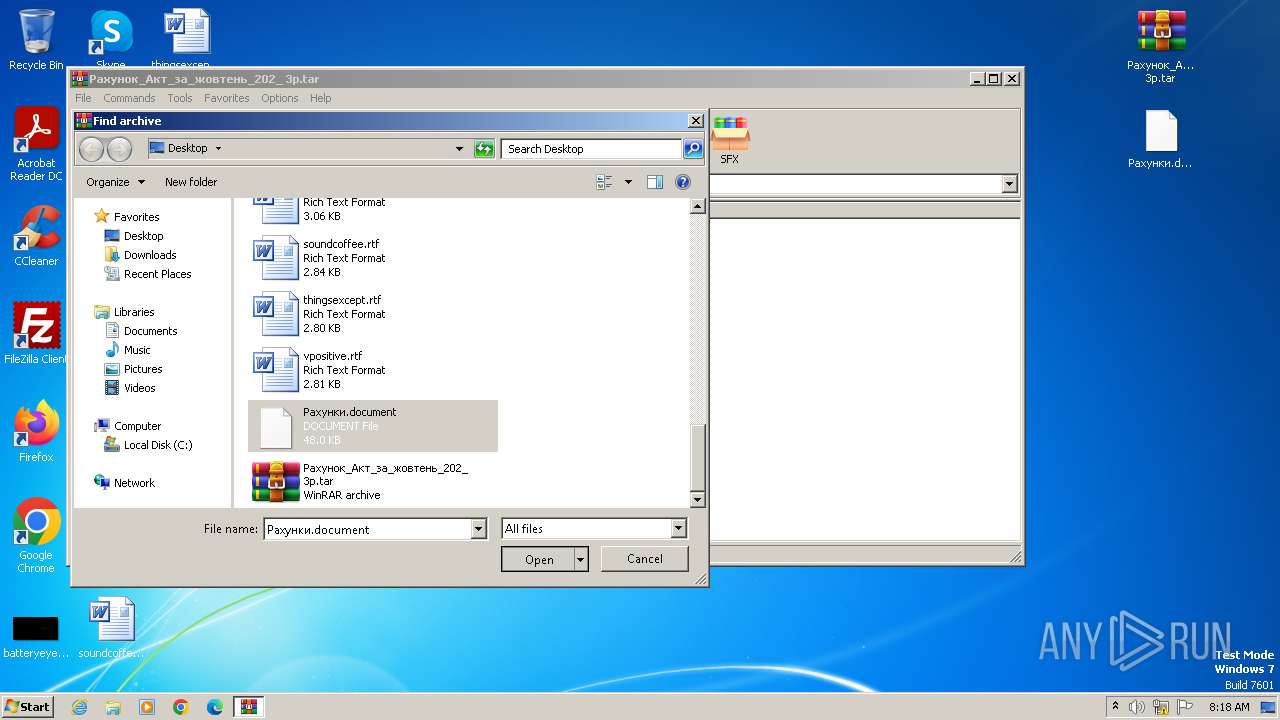Click the SFX toolbar icon in WinRAR
The height and width of the screenshot is (720, 1280).
pyautogui.click(x=730, y=140)
